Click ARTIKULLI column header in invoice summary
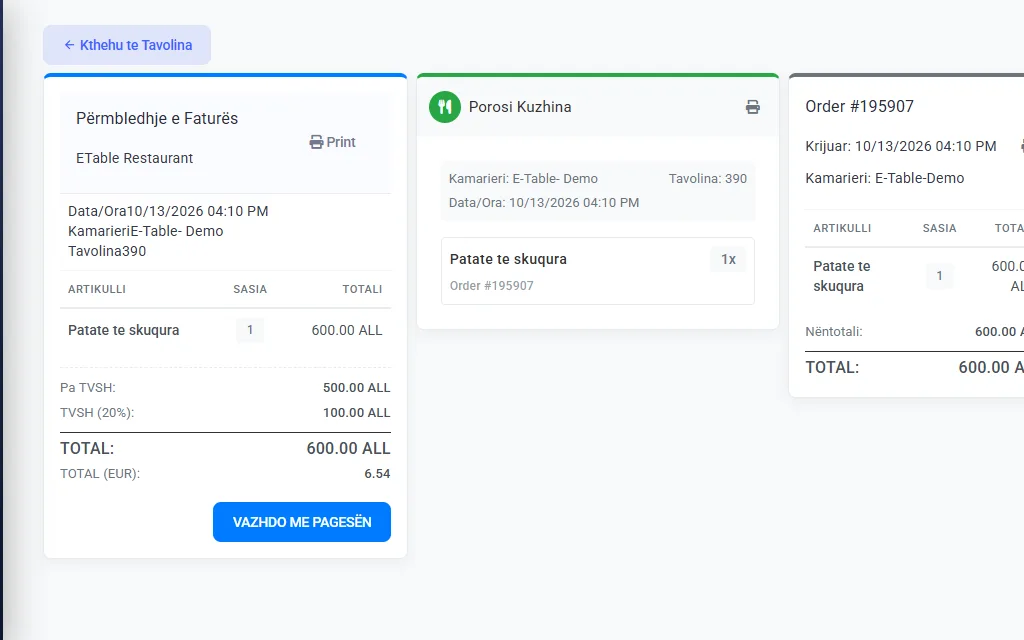This screenshot has height=640, width=1024. point(97,289)
